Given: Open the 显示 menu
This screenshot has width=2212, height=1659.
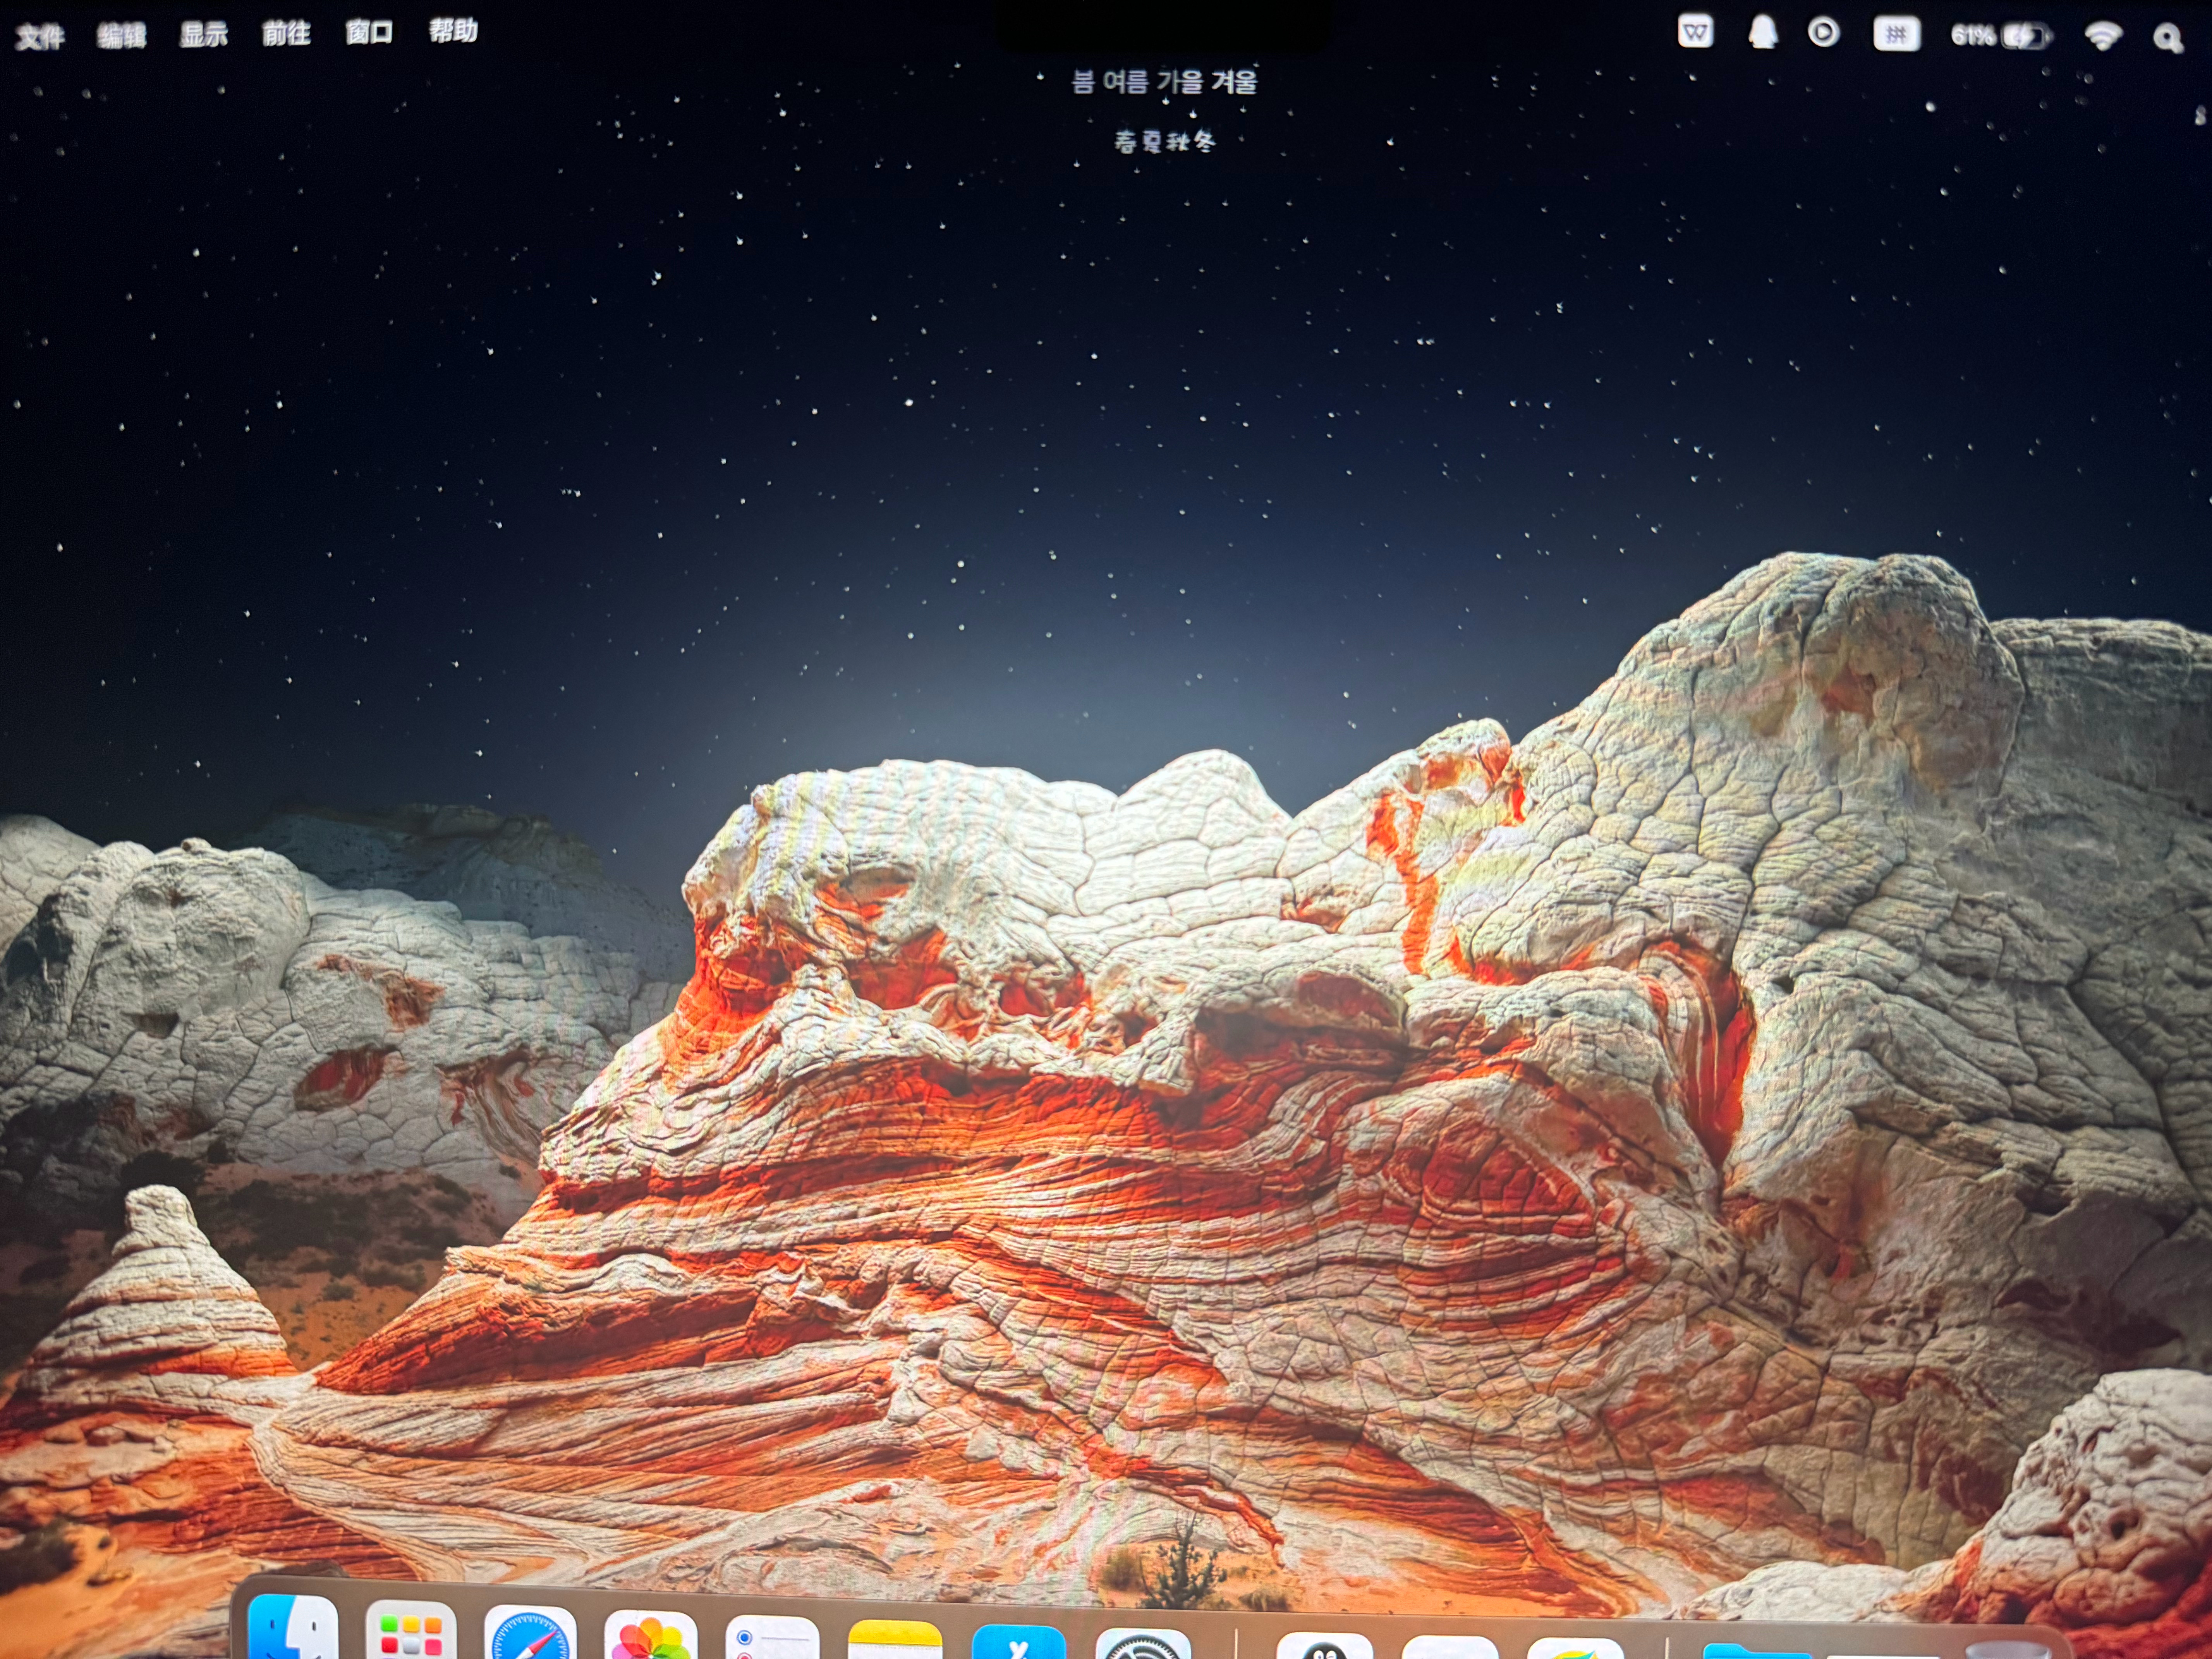Looking at the screenshot, I should pyautogui.click(x=204, y=35).
